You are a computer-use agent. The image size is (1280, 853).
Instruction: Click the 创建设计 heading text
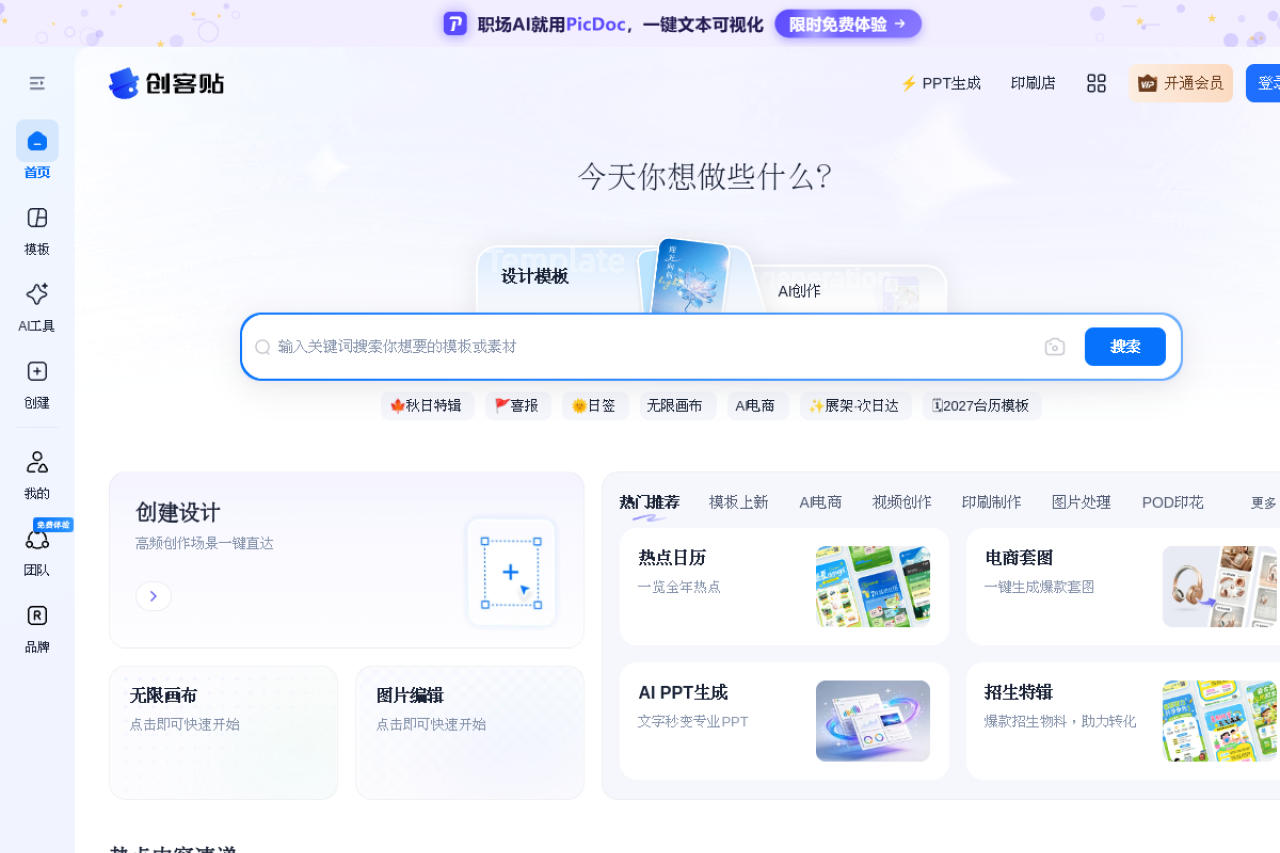pos(178,513)
